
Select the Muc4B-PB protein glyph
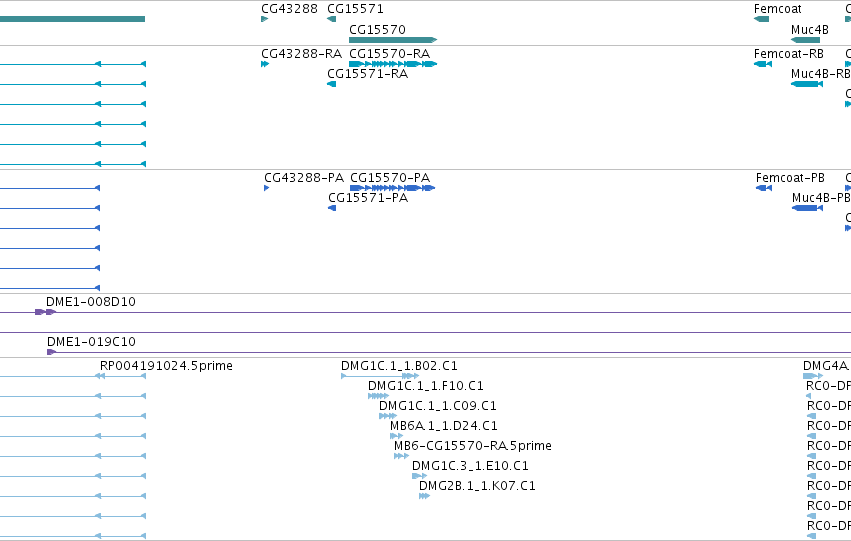point(808,208)
